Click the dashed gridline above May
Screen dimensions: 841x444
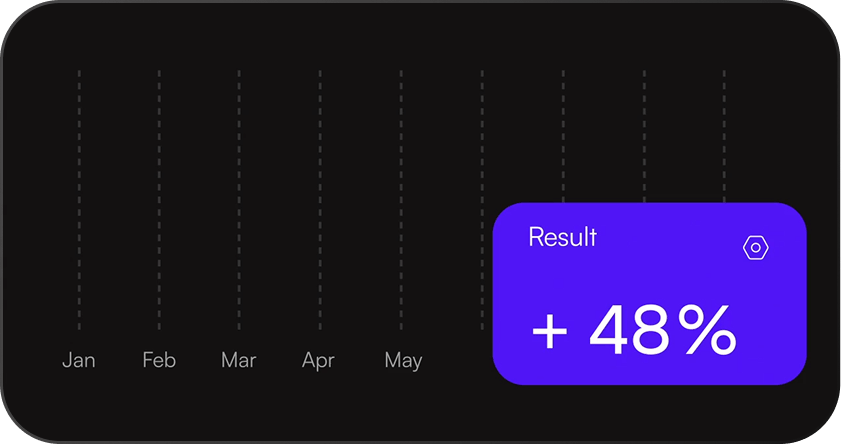(x=401, y=200)
